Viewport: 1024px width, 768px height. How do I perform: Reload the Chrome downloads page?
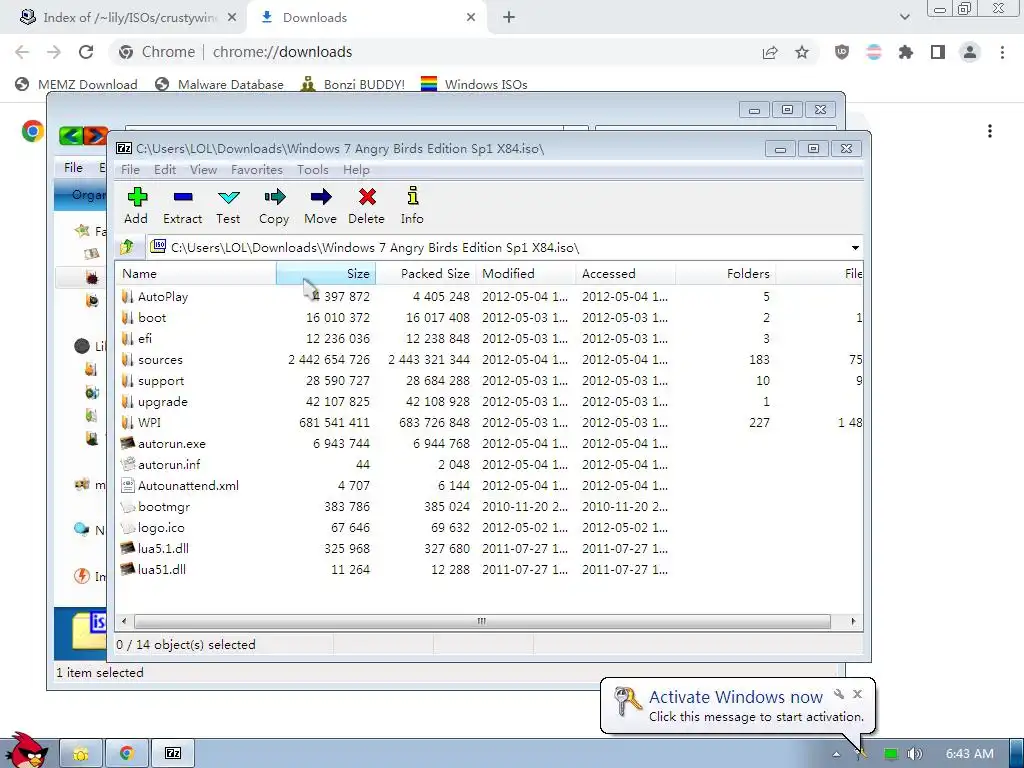click(86, 52)
